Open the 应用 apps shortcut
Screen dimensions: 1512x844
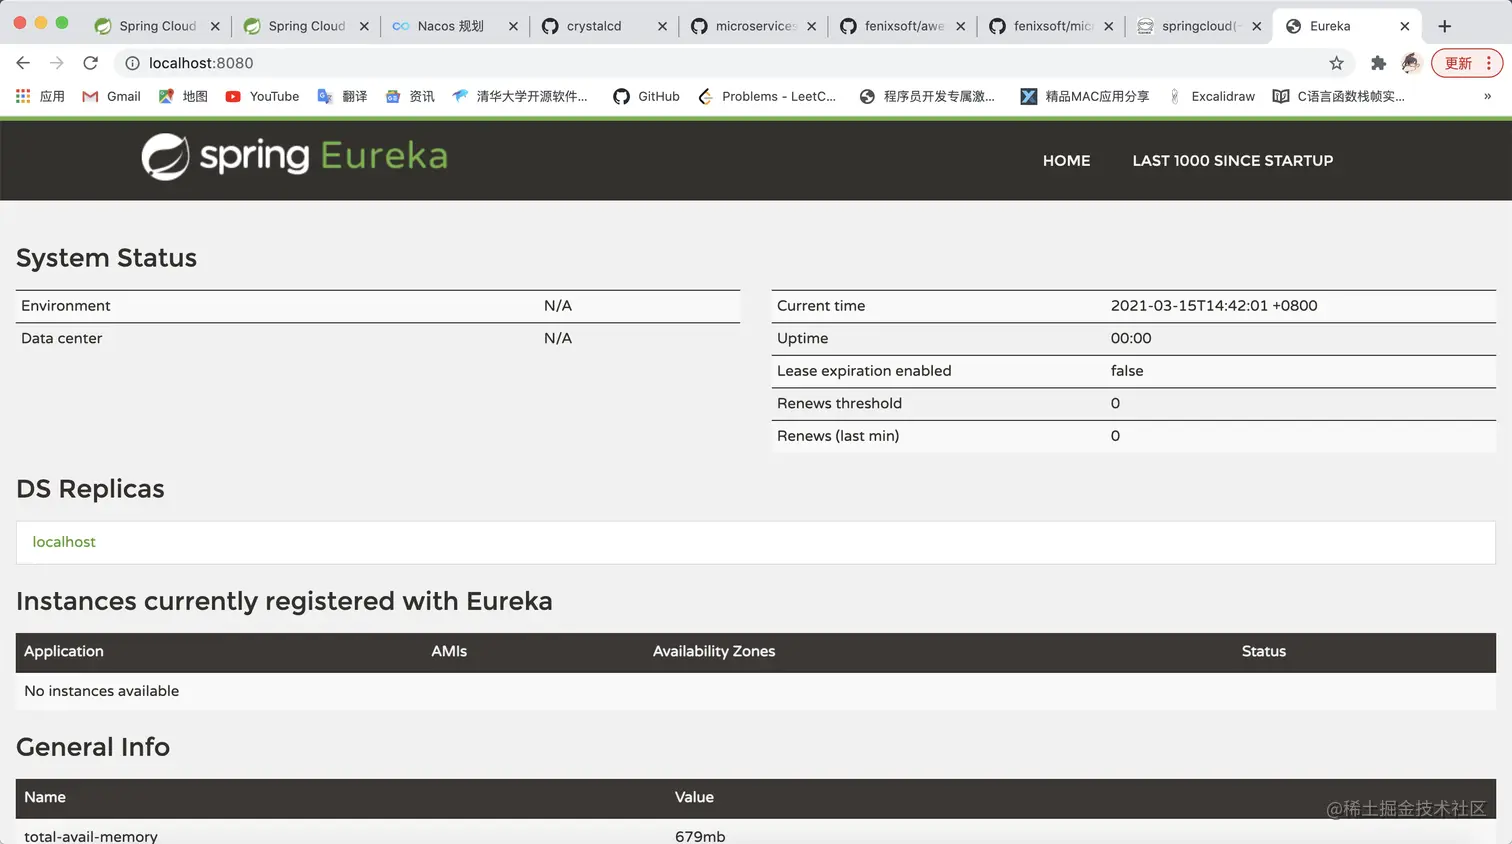pyautogui.click(x=41, y=96)
